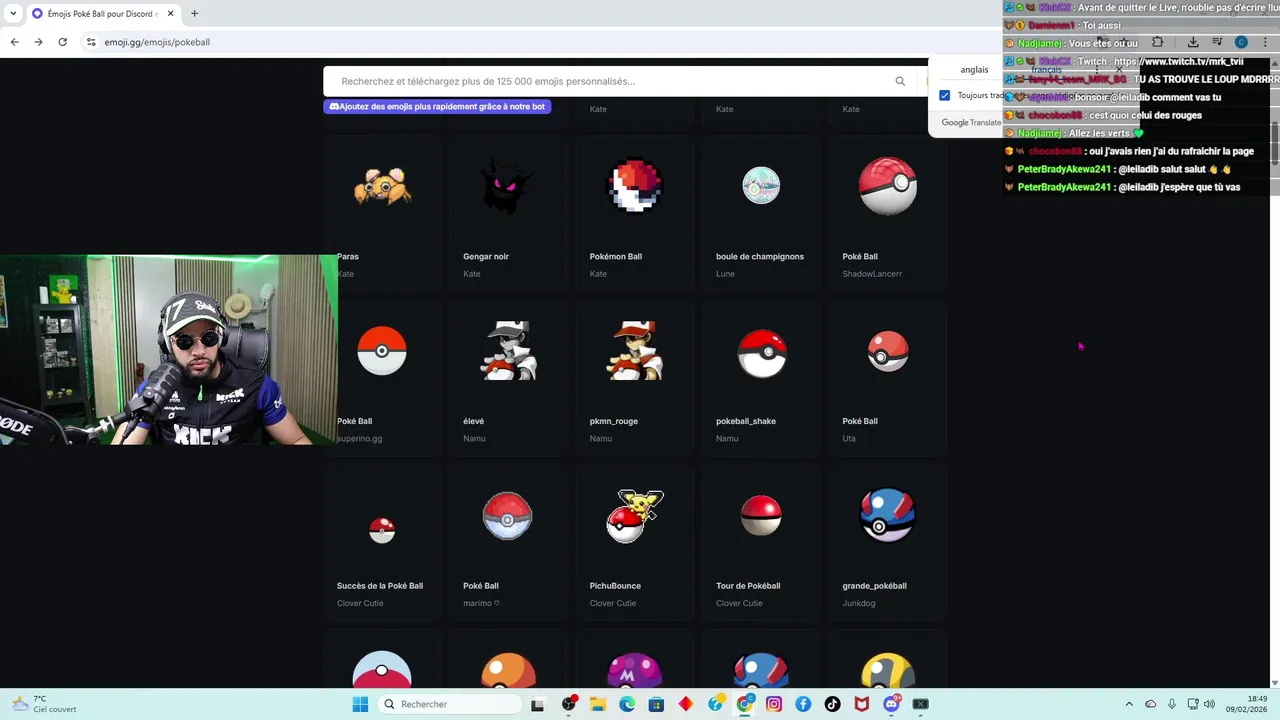Click the volume icon in system tray
This screenshot has height=720, width=1280.
pos(1209,704)
